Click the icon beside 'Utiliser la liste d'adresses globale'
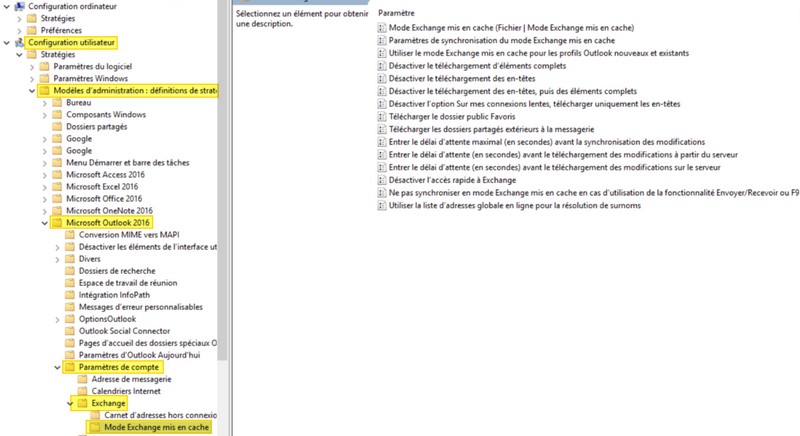Viewport: 800px width, 436px height. point(381,206)
